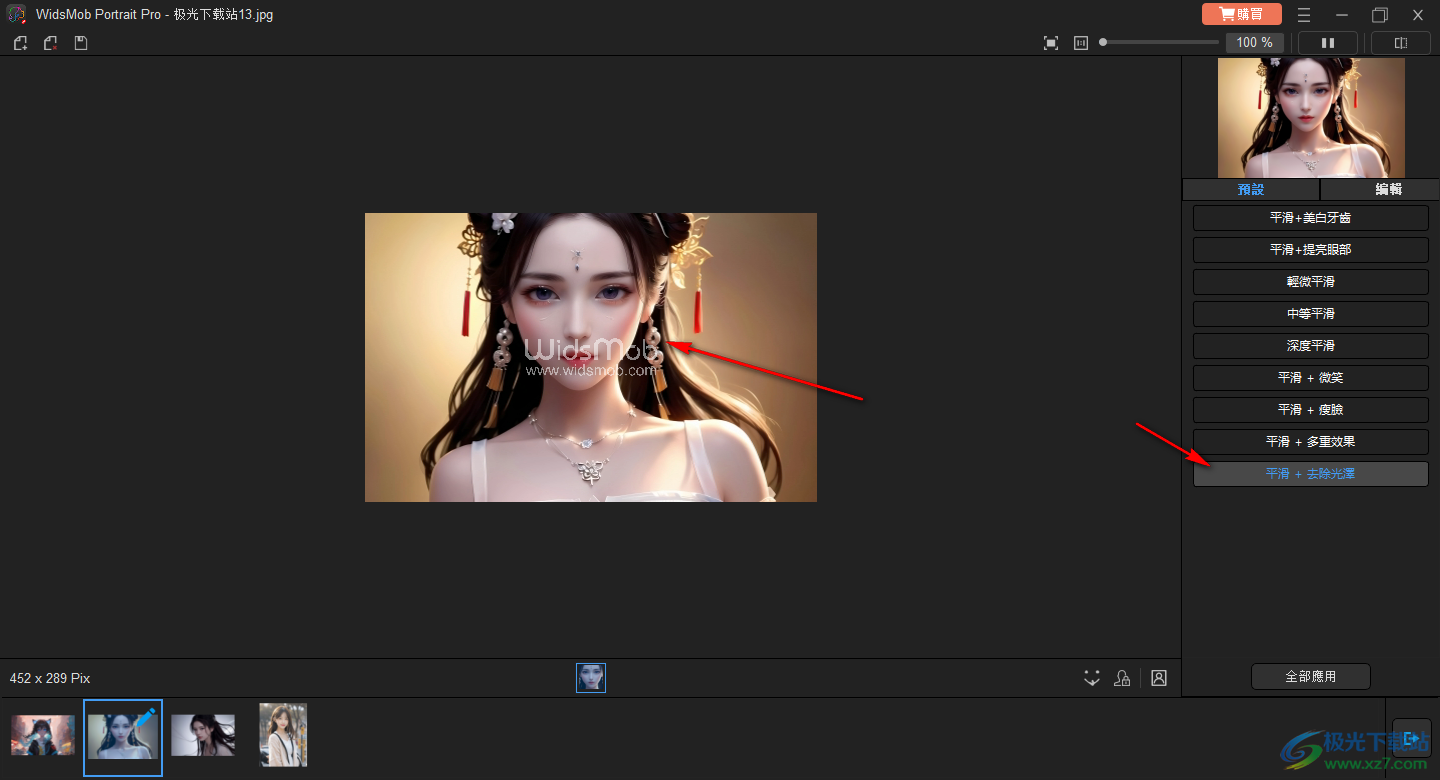
Task: Click the save icon in top toolbar
Action: 81,43
